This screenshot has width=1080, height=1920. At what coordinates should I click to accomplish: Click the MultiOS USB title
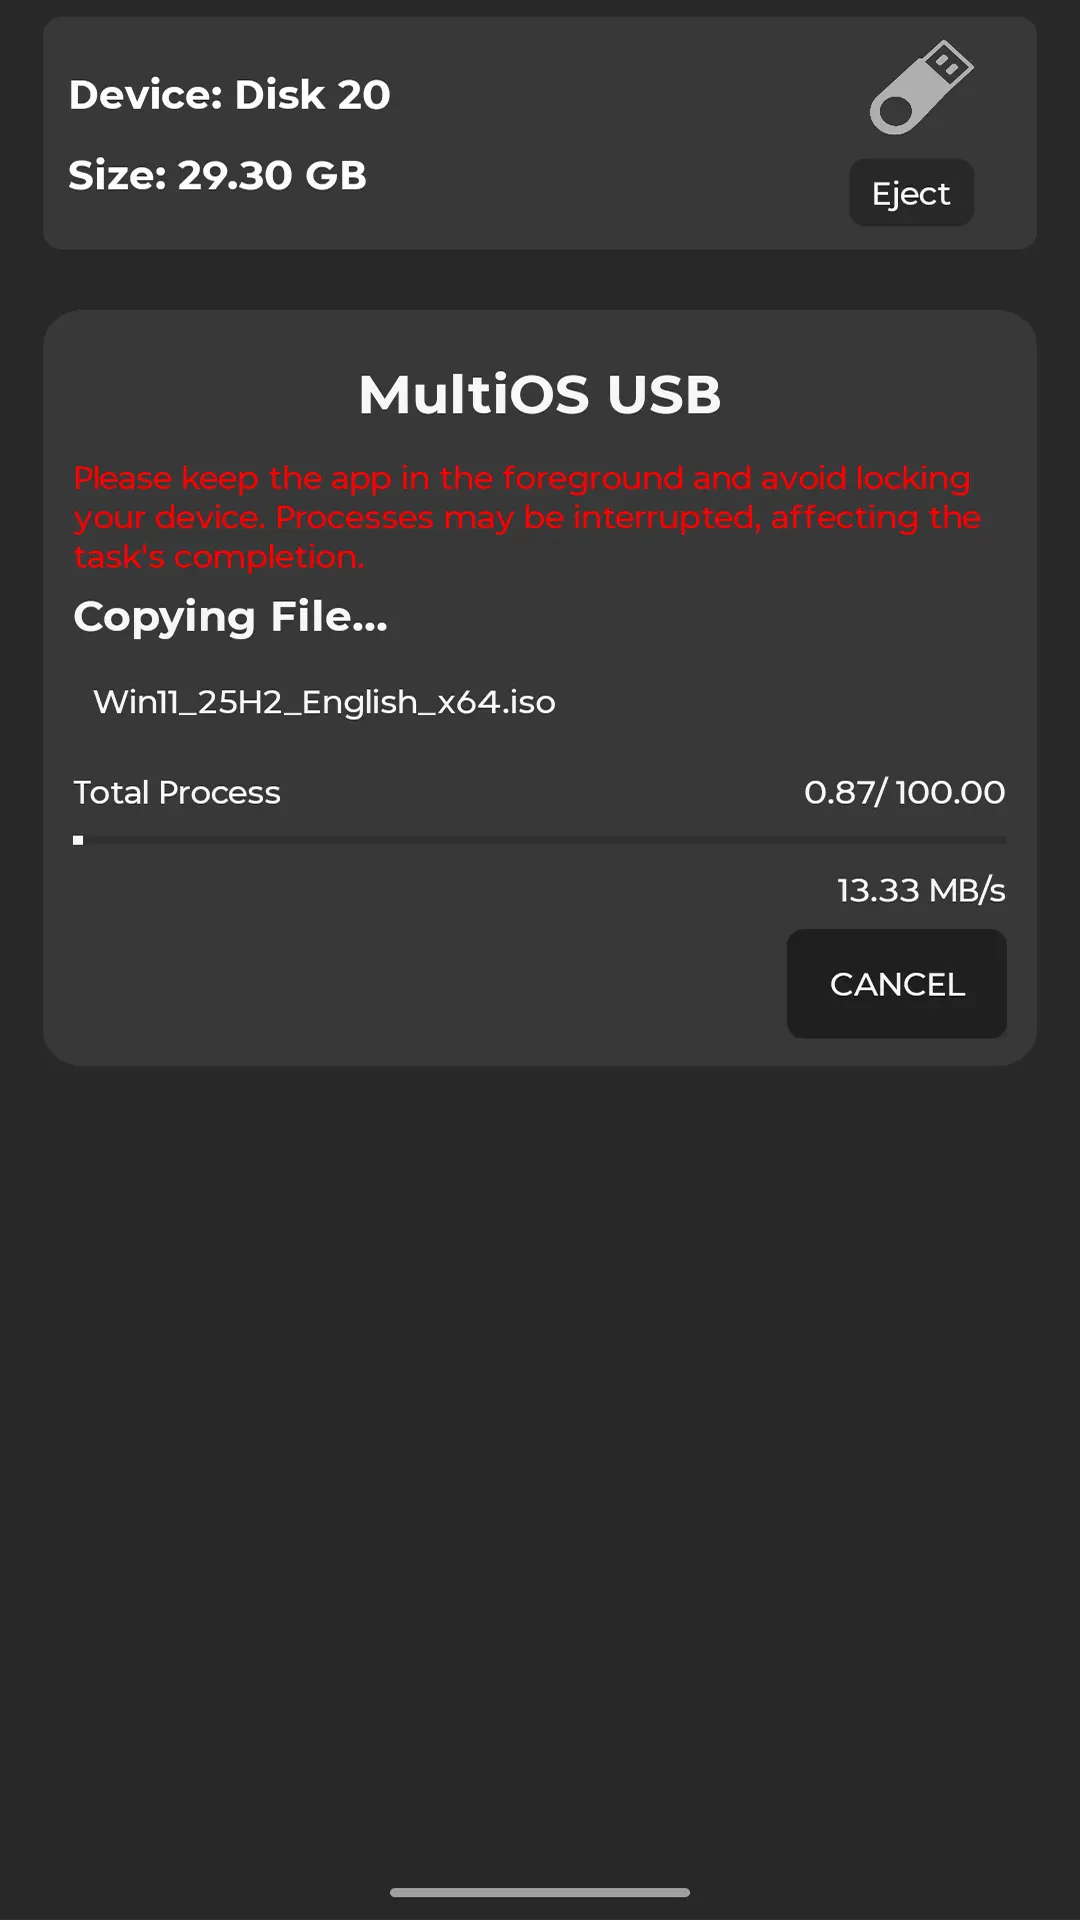click(x=540, y=394)
